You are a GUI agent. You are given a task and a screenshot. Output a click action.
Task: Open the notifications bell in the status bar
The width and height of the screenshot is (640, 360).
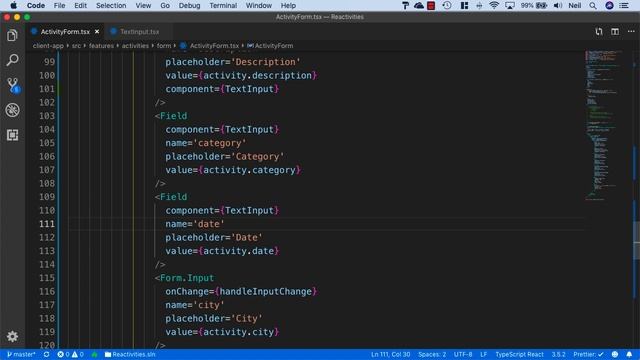(x=629, y=354)
